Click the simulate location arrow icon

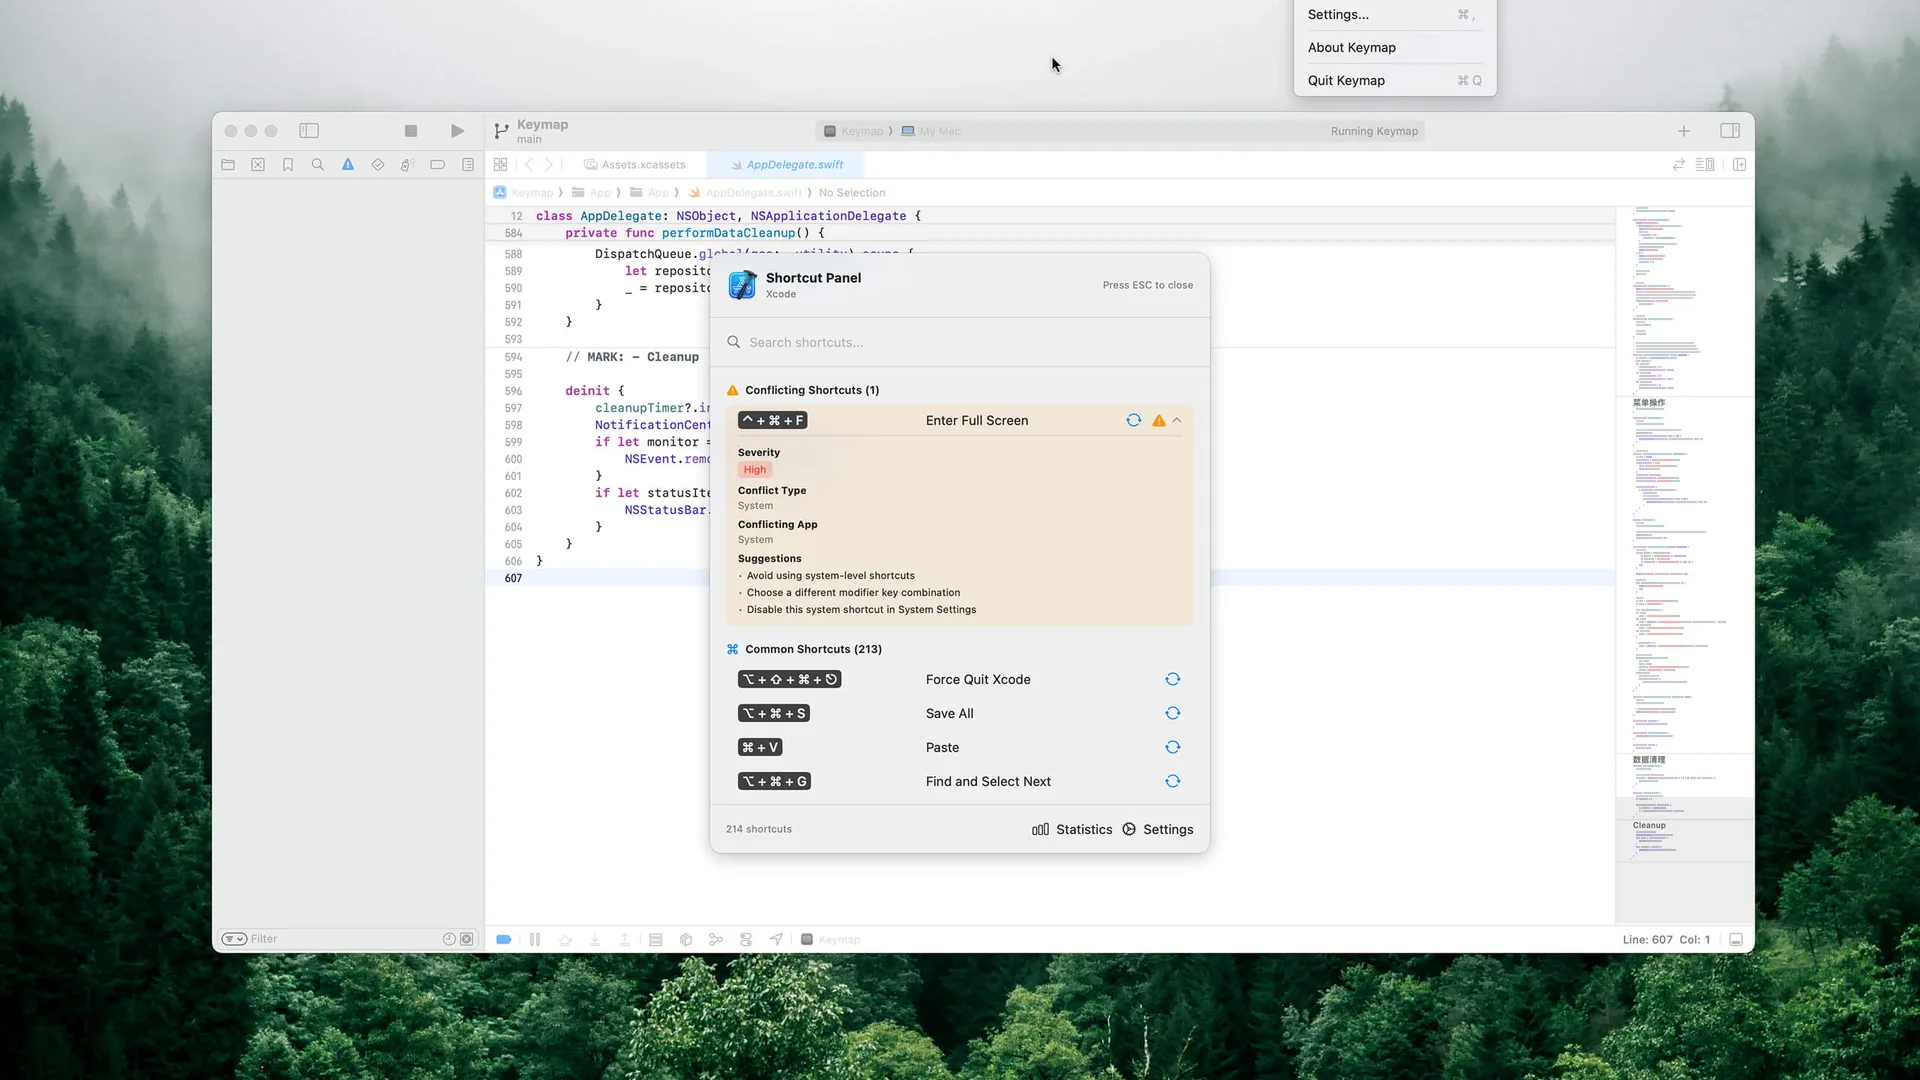tap(776, 940)
